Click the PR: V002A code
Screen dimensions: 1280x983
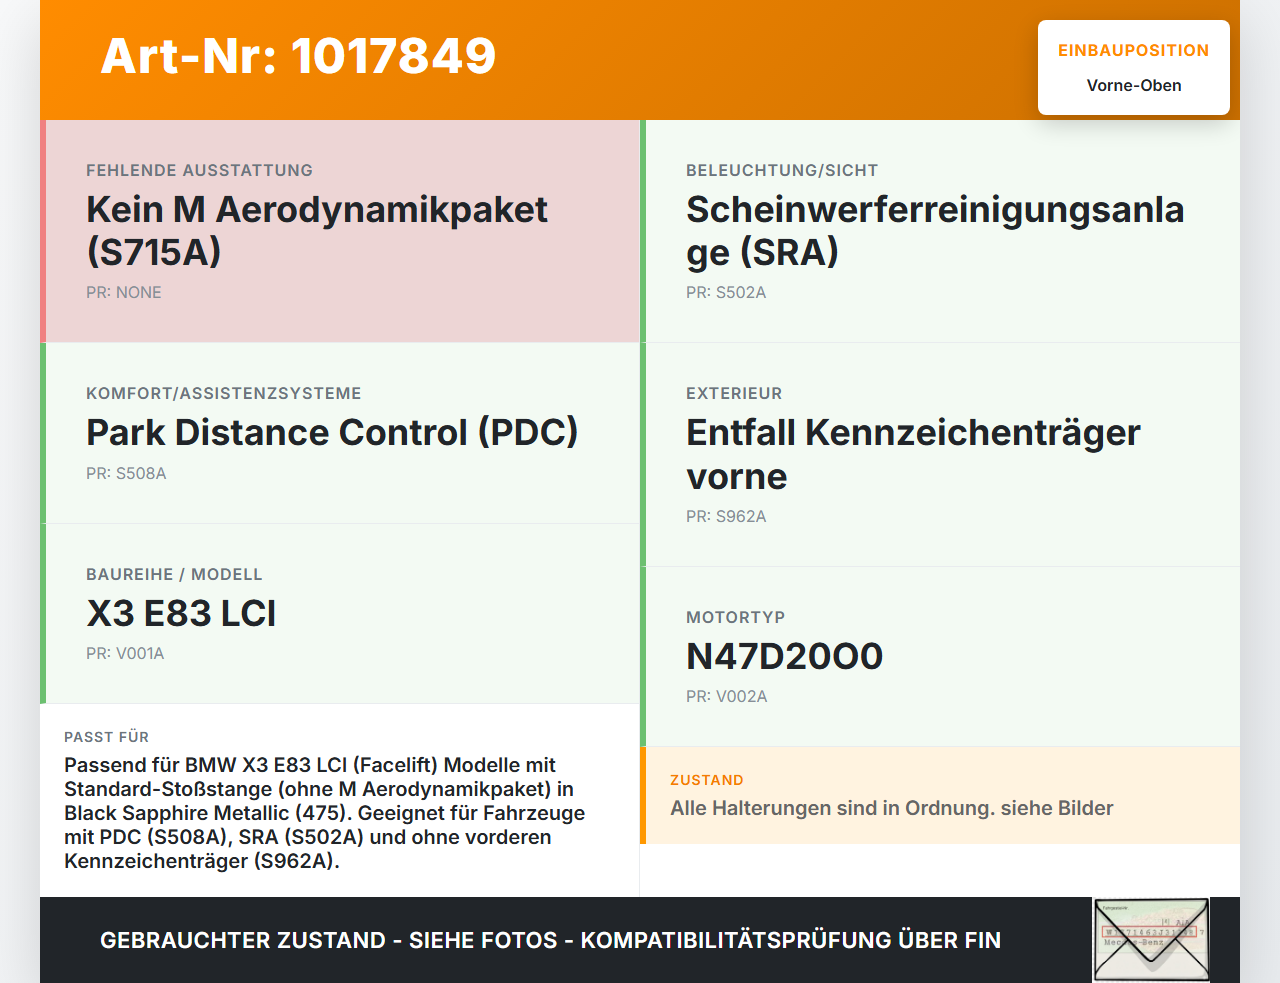click(726, 697)
